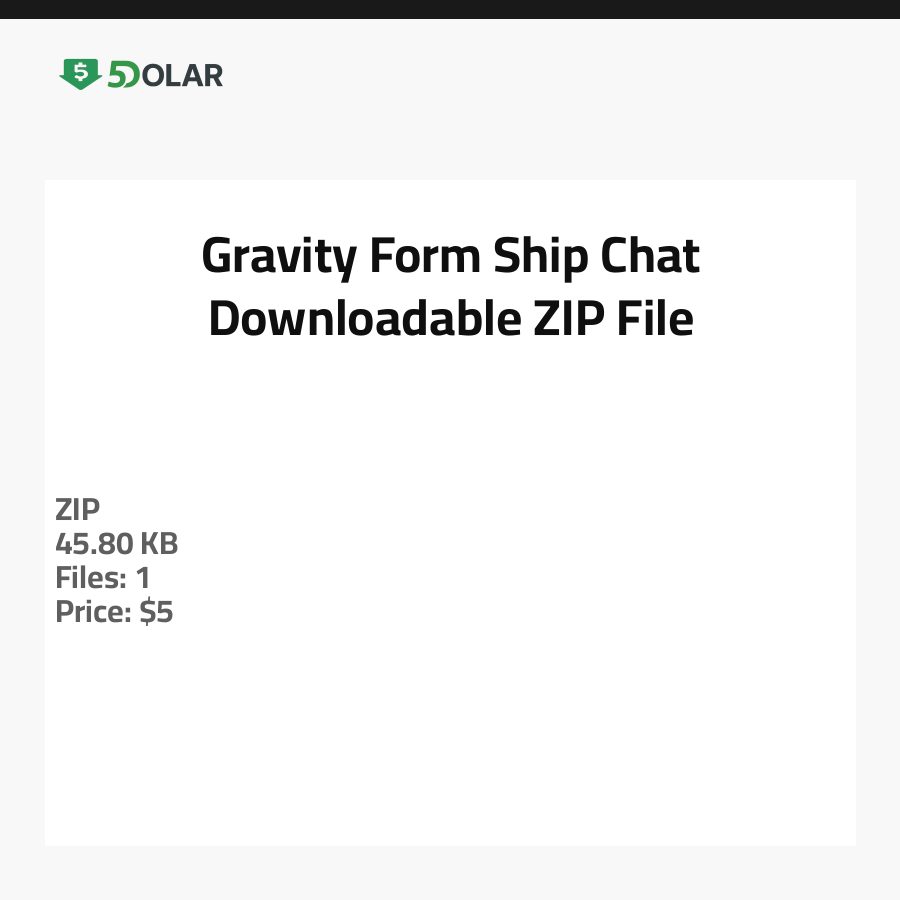Image resolution: width=900 pixels, height=900 pixels.
Task: Click the KB unit in the file size
Action: coord(158,544)
